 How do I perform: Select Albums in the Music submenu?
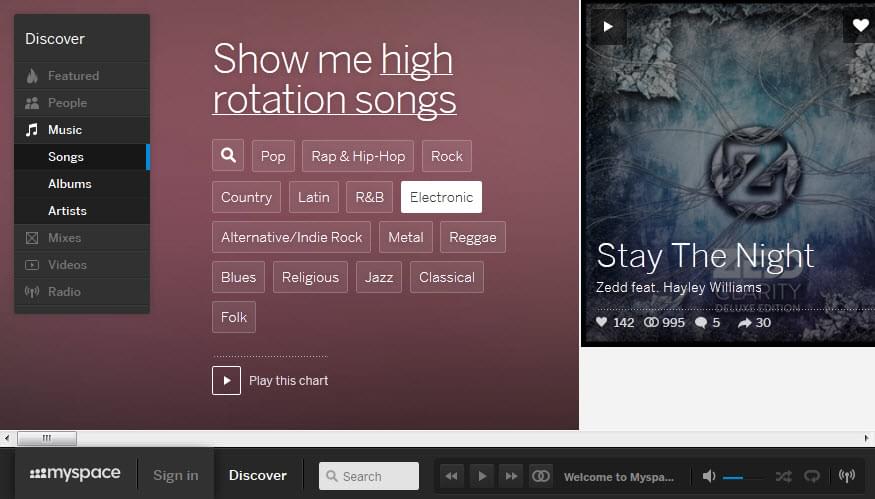[x=70, y=184]
